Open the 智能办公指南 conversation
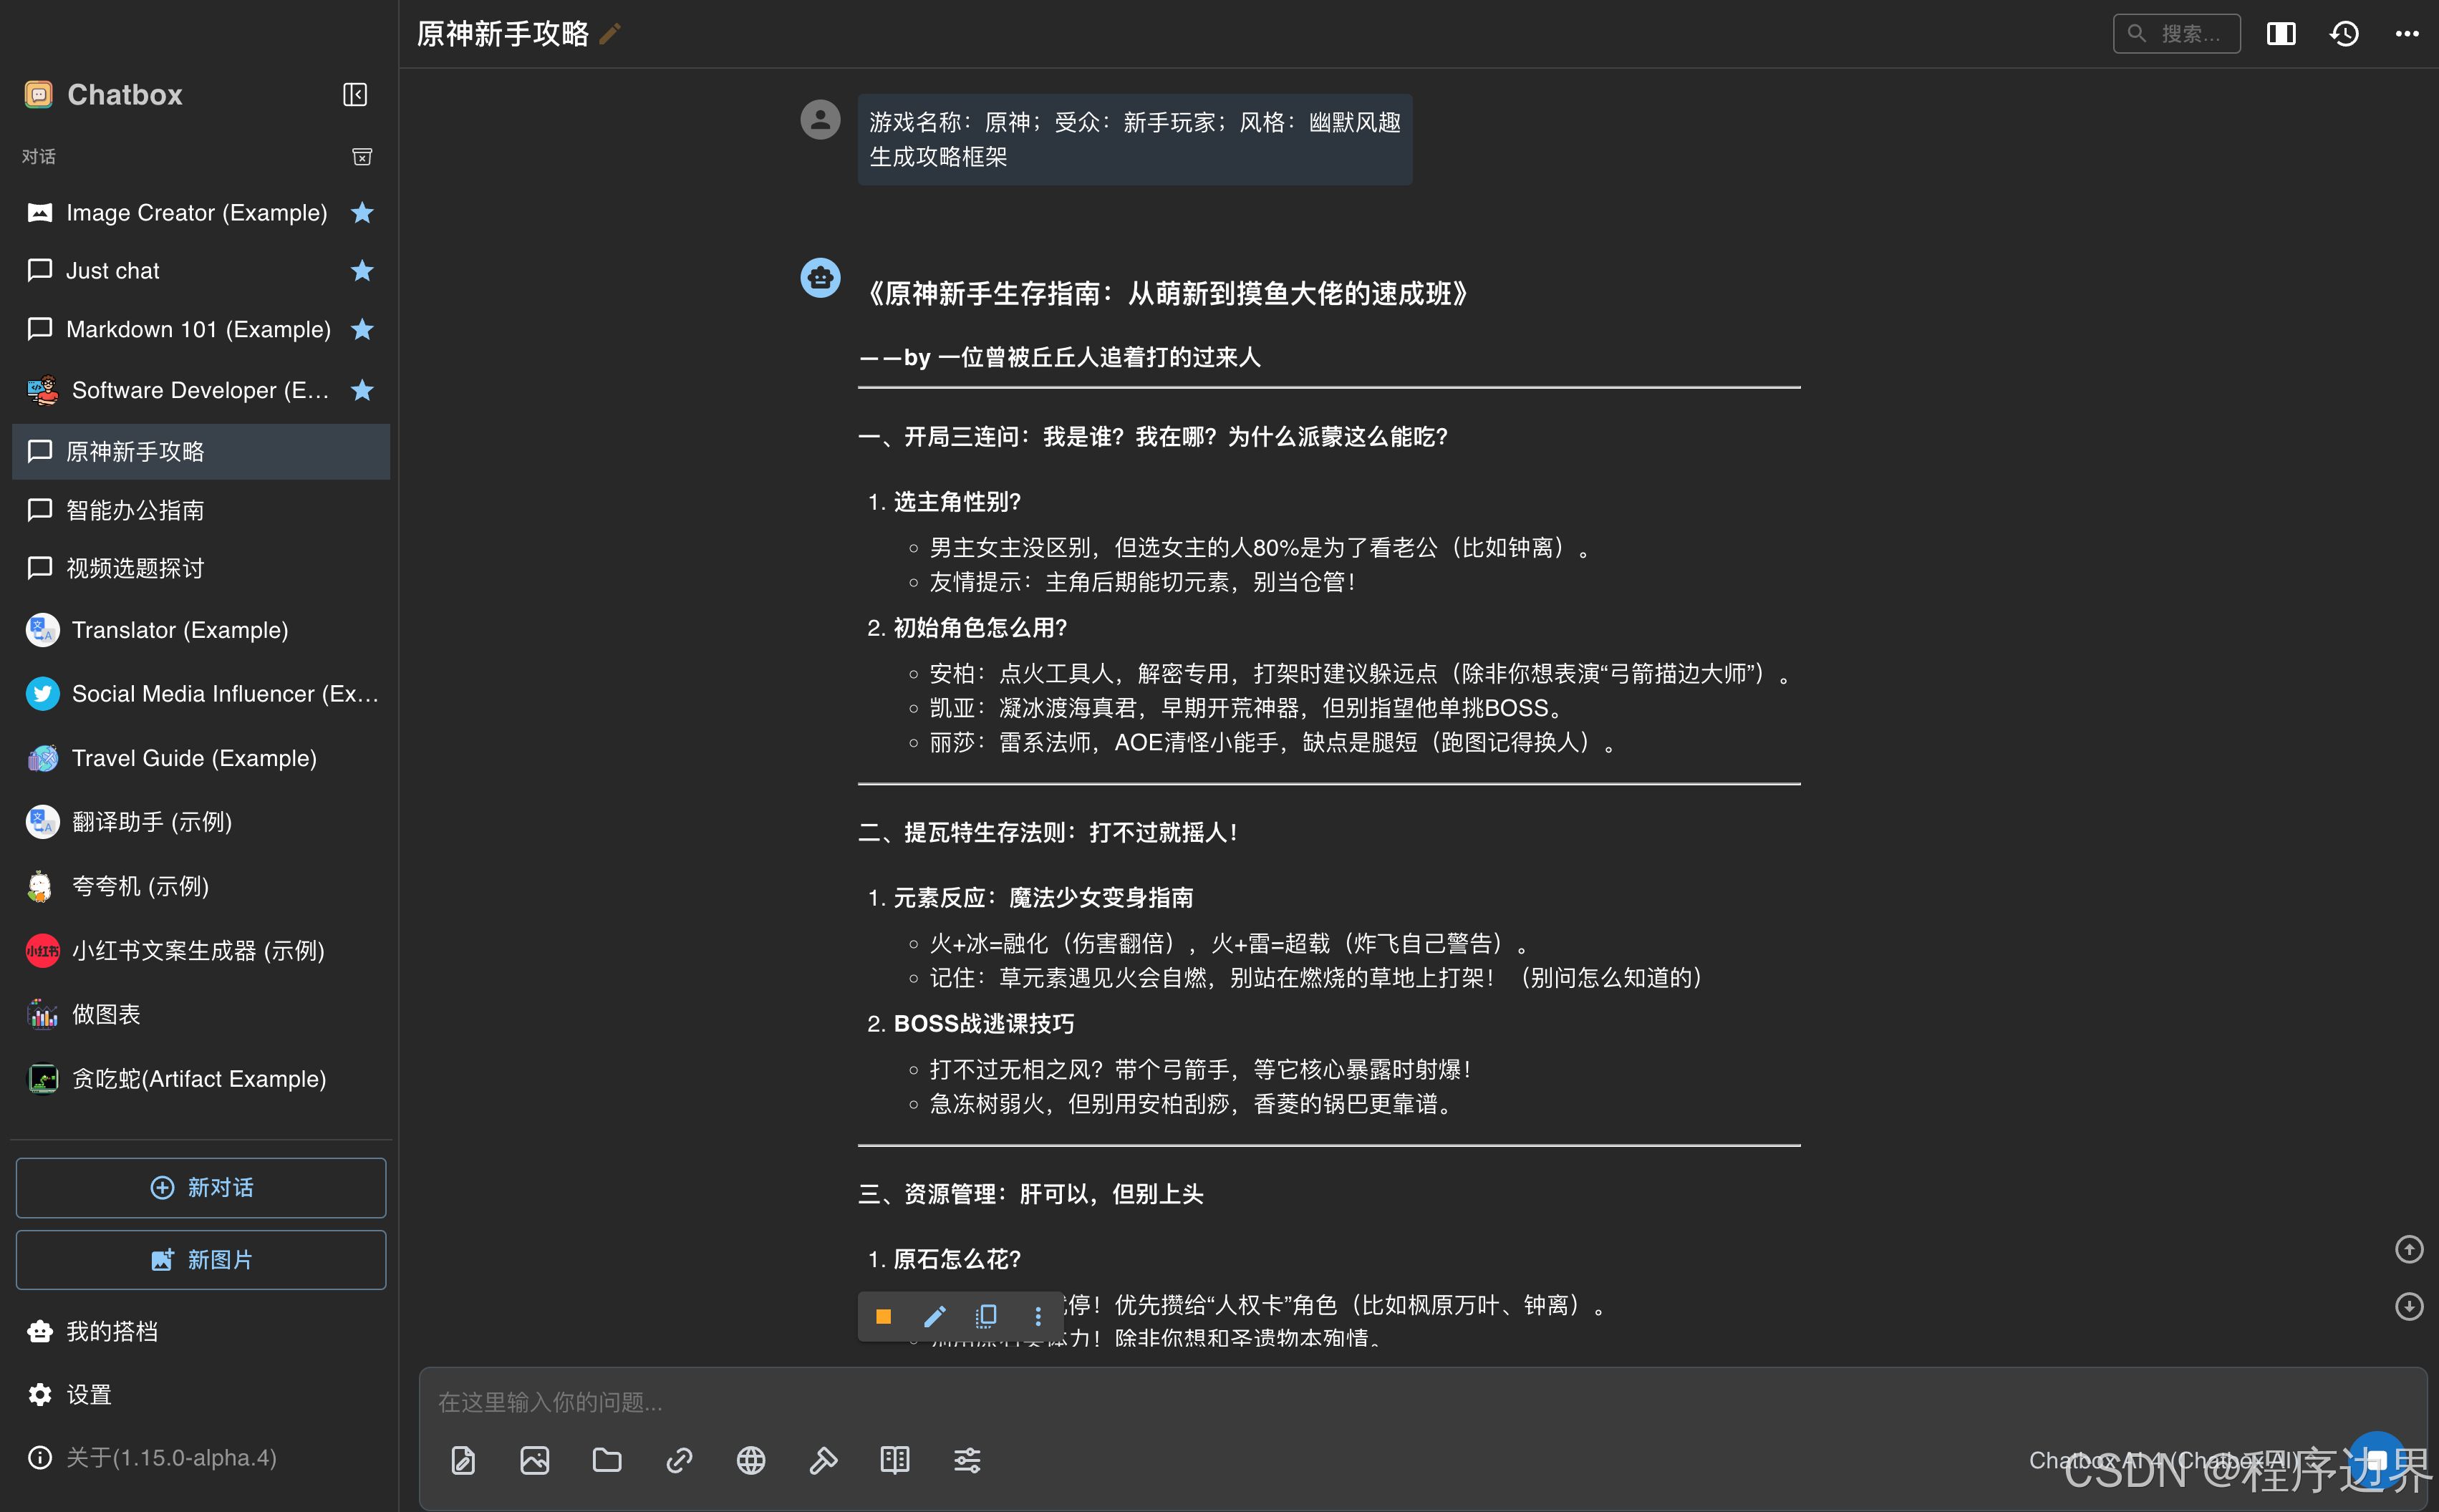The image size is (2439, 1512). coord(201,511)
